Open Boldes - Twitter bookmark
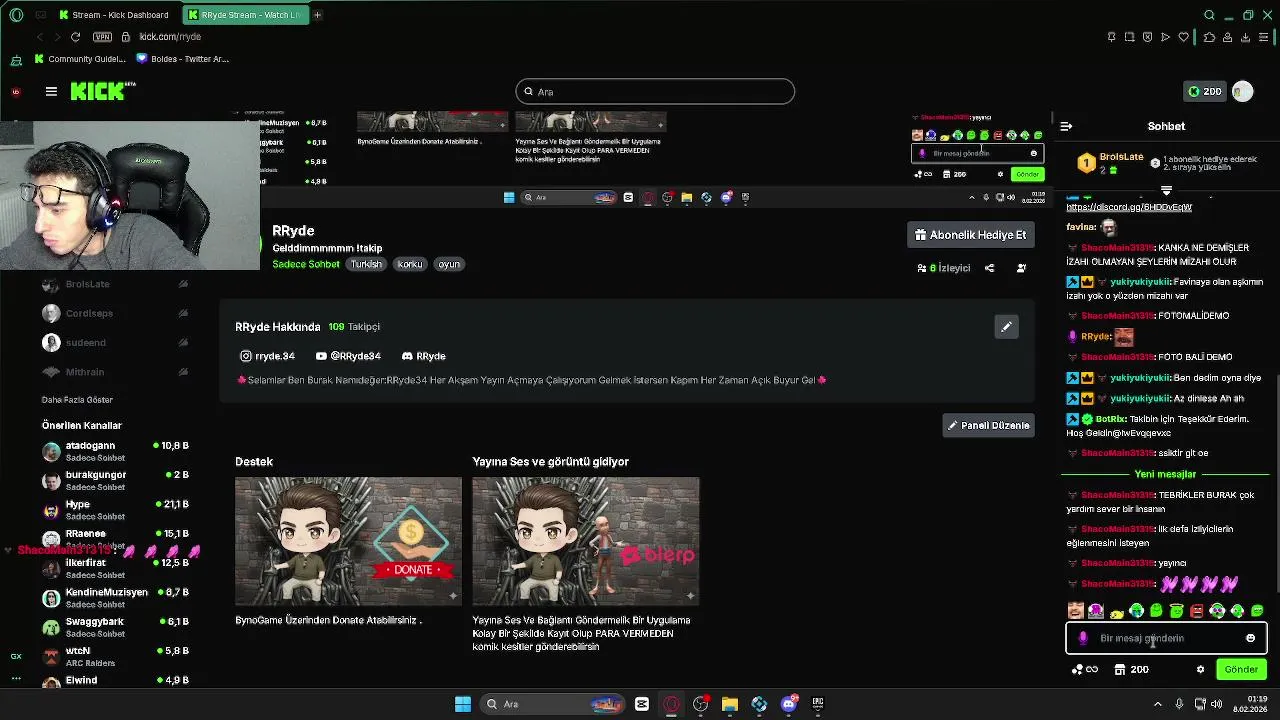Viewport: 1280px width, 720px height. pyautogui.click(x=183, y=59)
